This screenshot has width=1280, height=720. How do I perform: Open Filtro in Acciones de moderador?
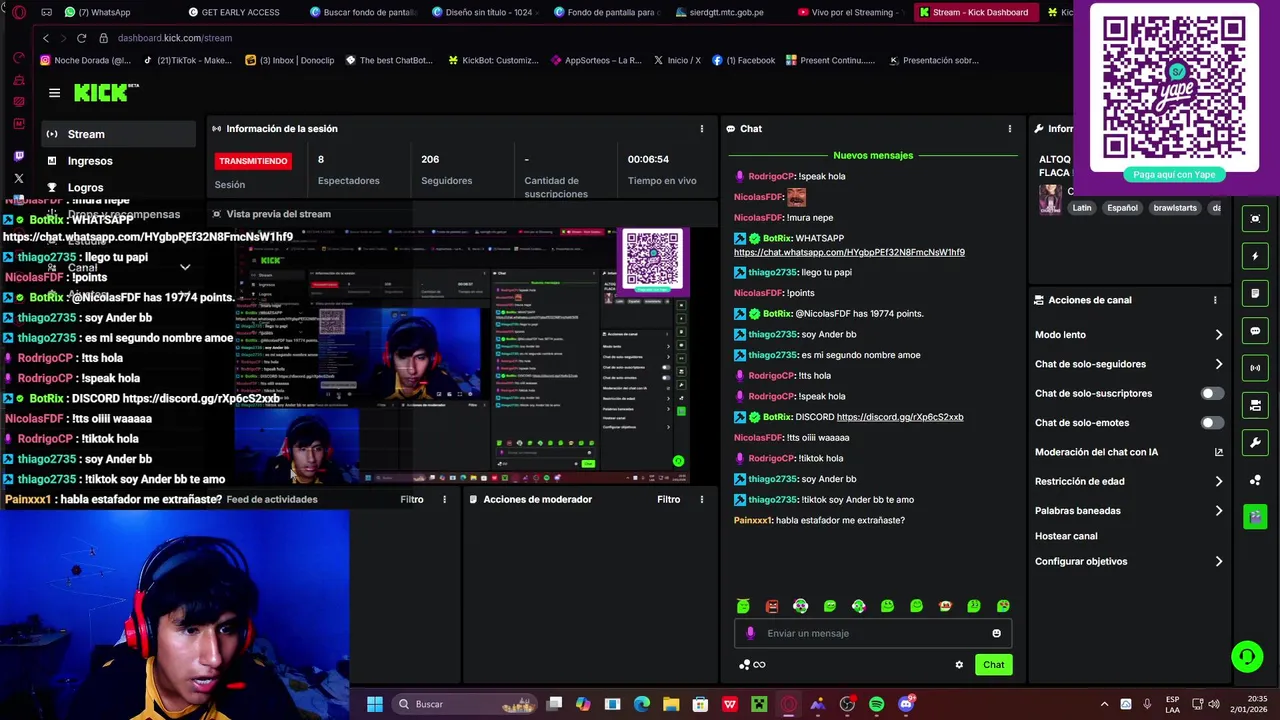pyautogui.click(x=668, y=499)
